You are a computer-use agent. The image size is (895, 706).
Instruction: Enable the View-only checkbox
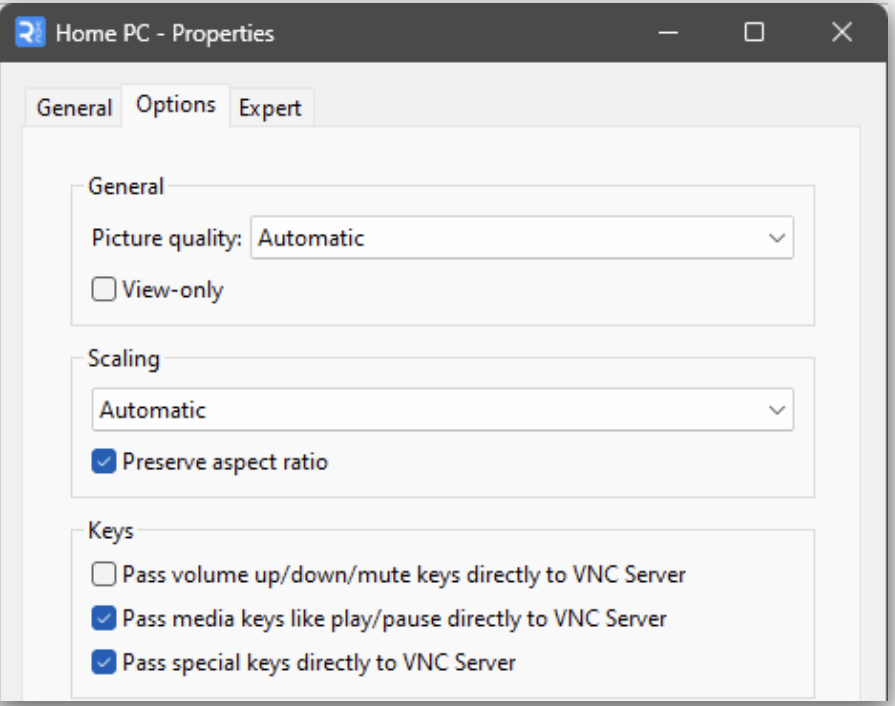click(104, 289)
